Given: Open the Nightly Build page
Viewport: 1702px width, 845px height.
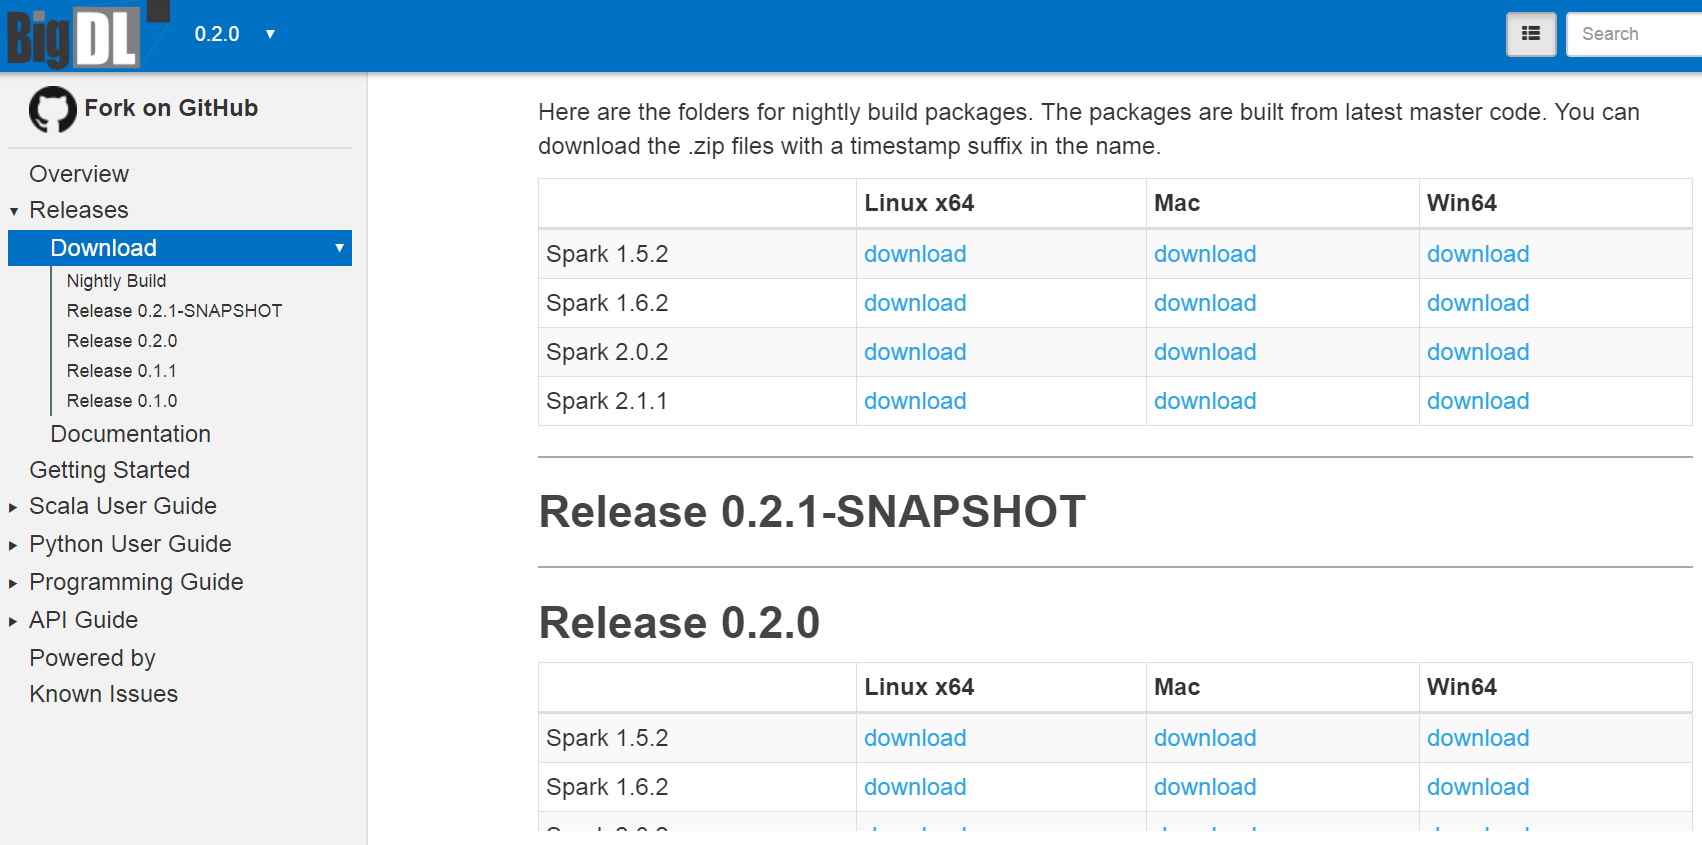Looking at the screenshot, I should 116,281.
